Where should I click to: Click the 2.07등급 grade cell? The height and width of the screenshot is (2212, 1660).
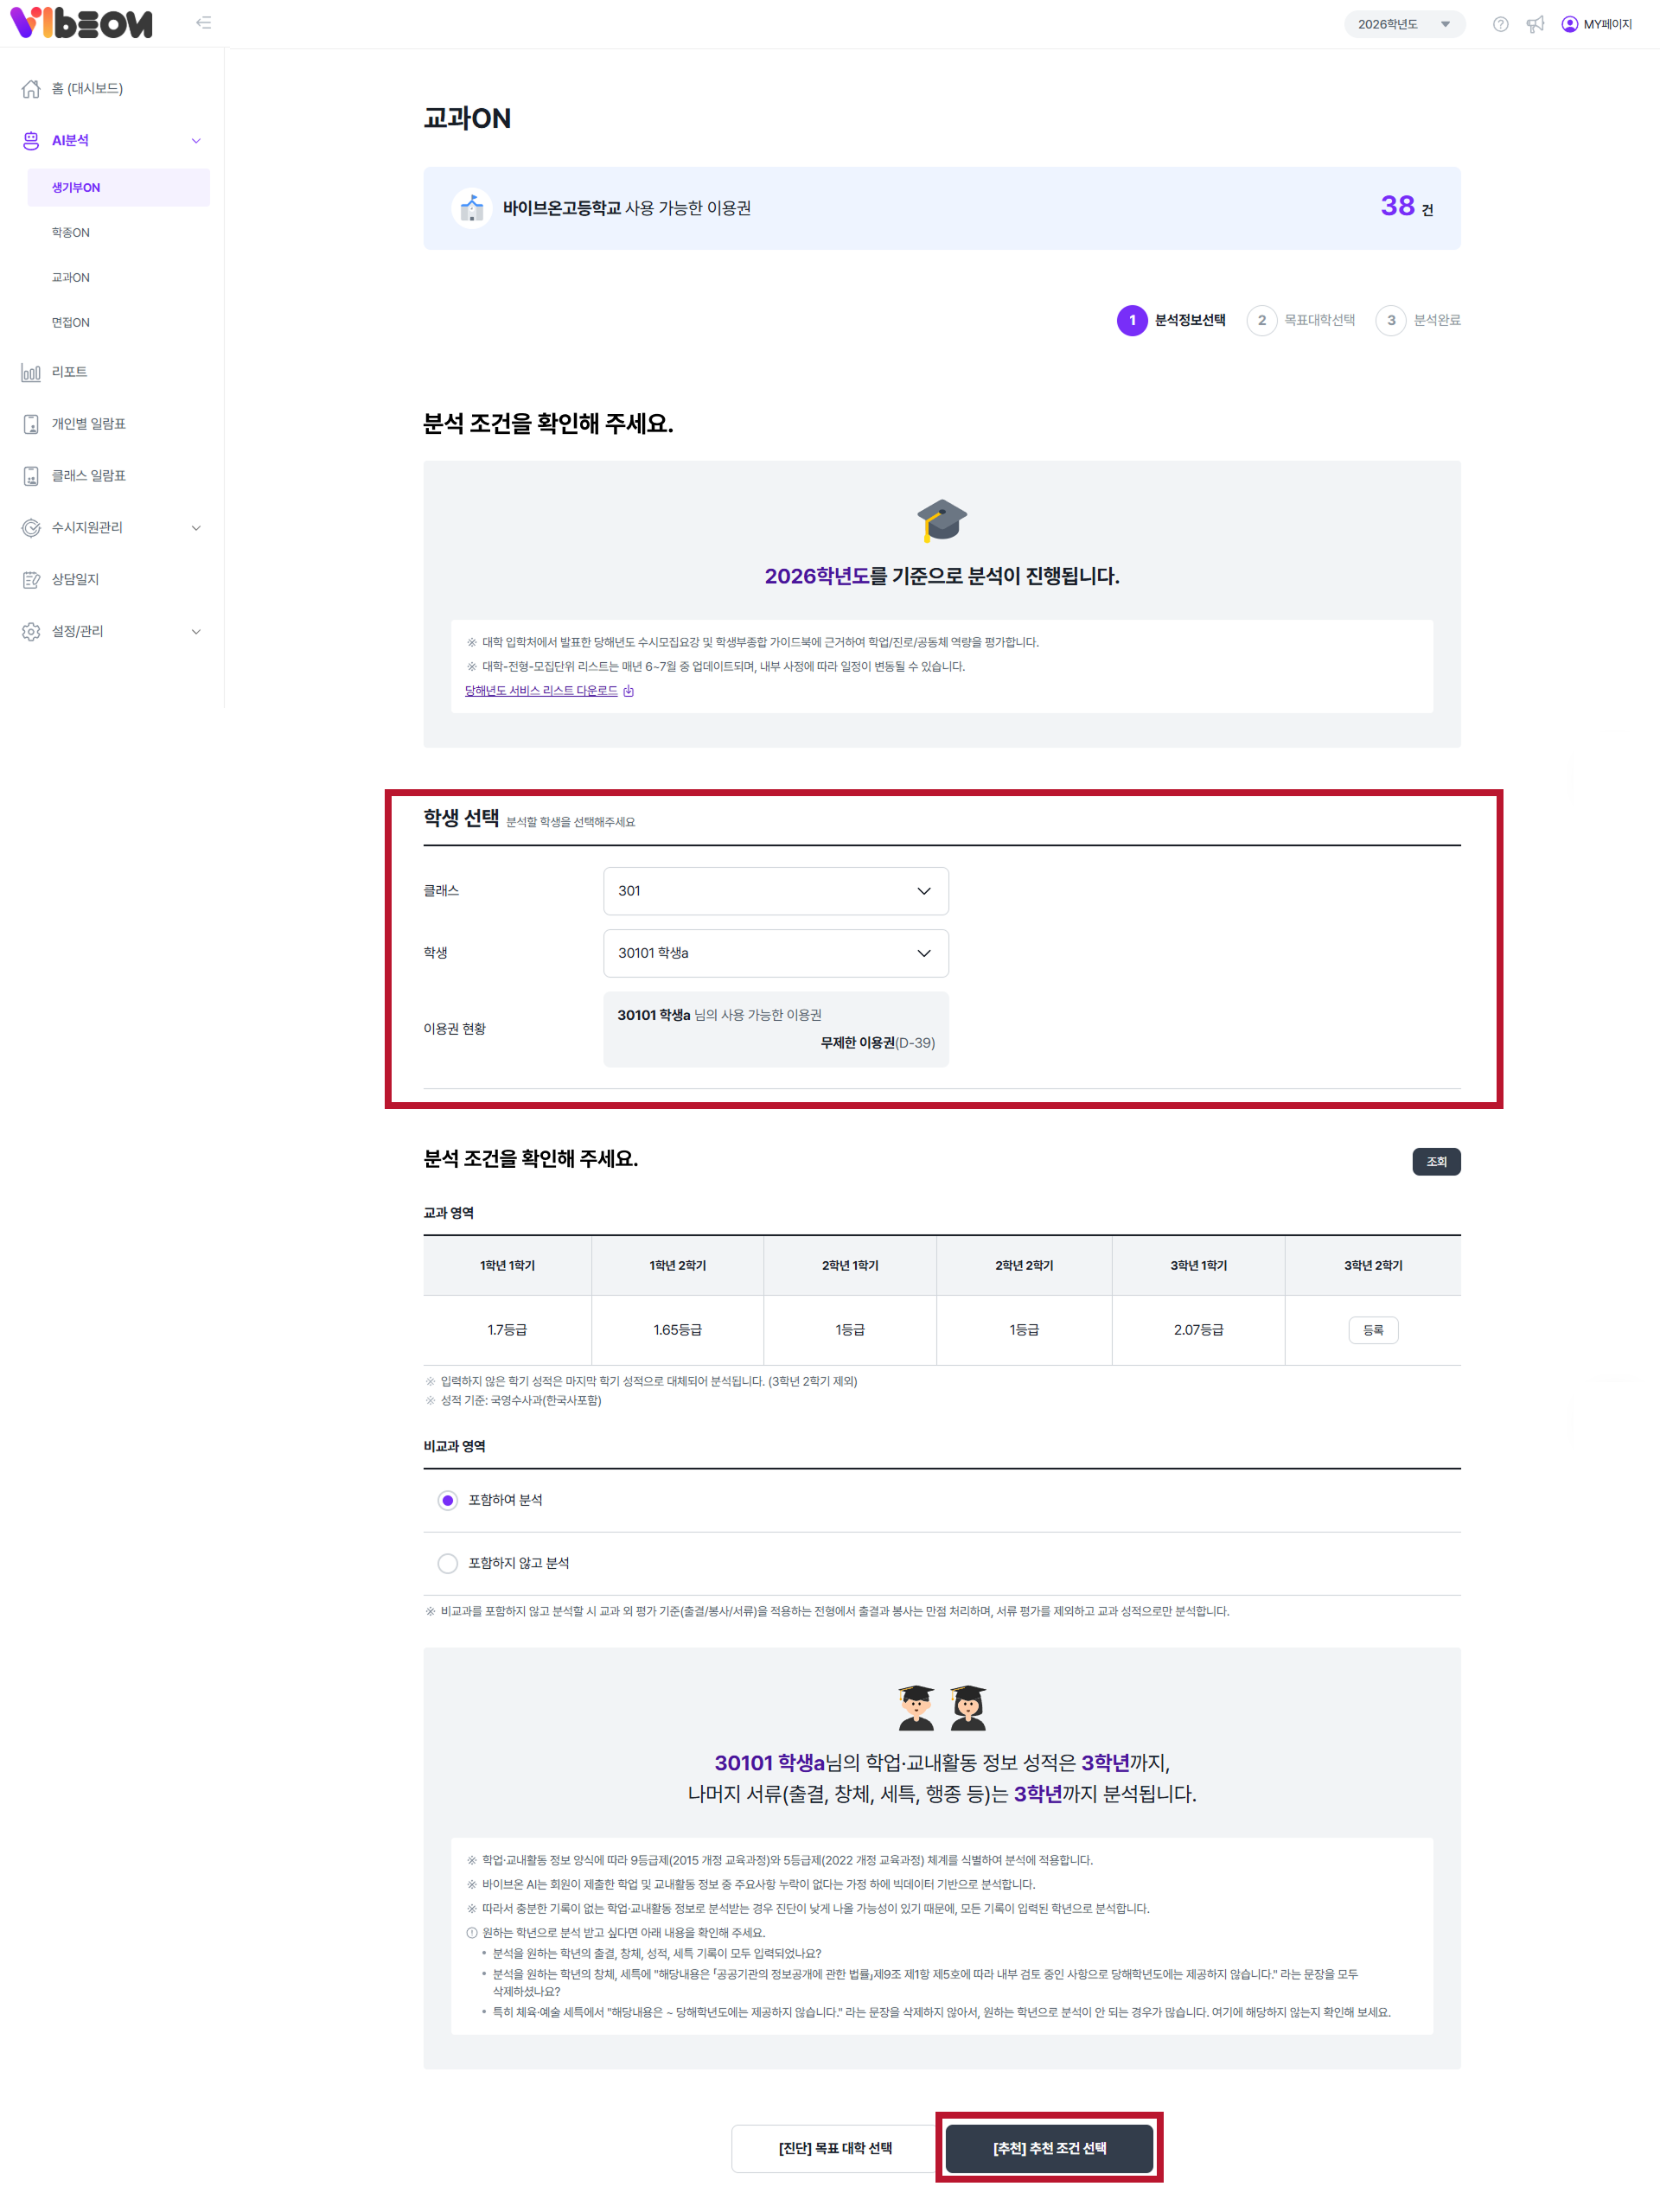coord(1198,1331)
